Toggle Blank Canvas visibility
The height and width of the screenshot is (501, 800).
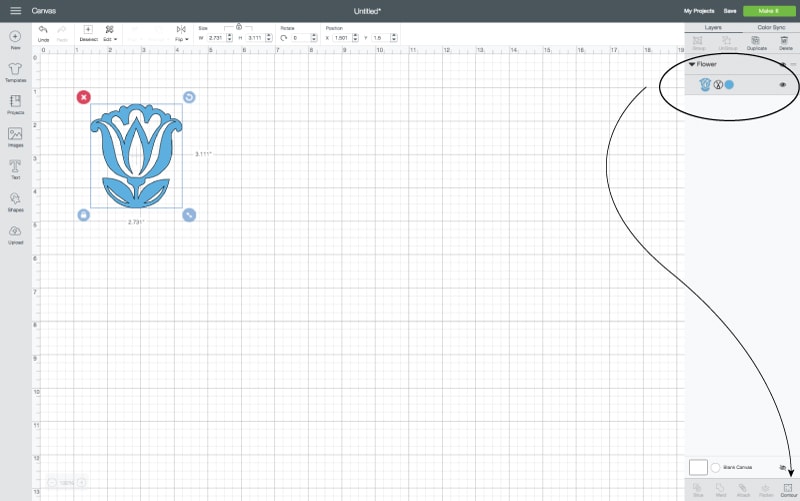click(782, 467)
